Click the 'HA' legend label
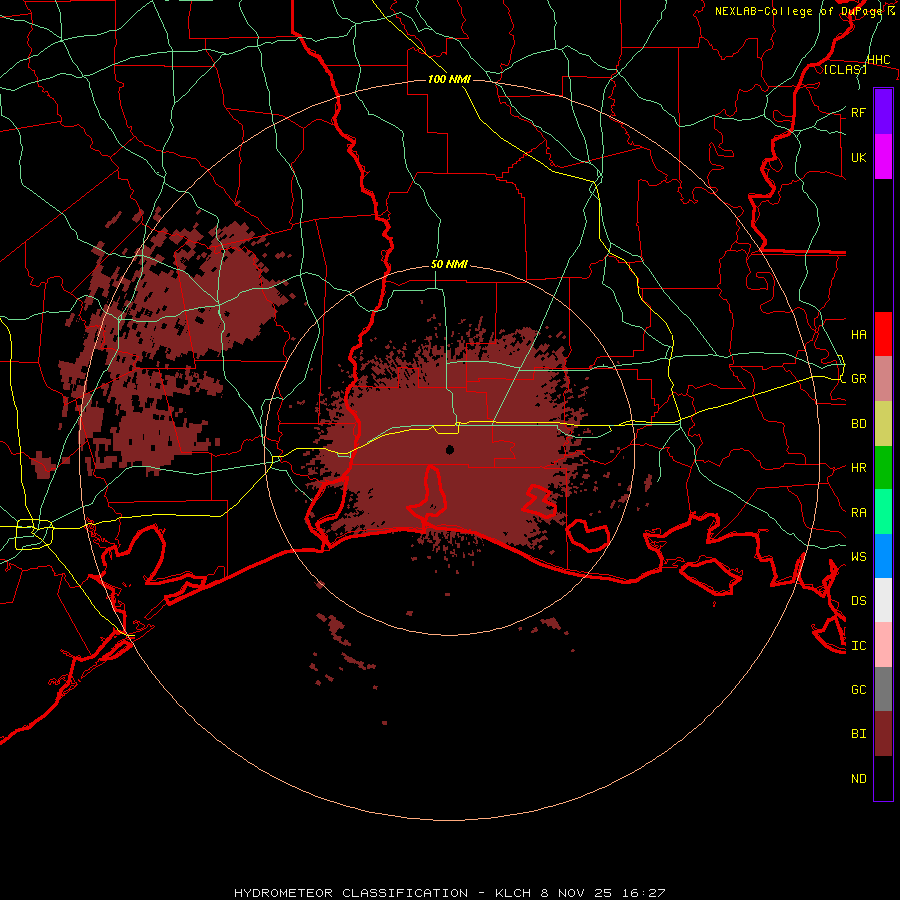The image size is (900, 900). click(858, 335)
